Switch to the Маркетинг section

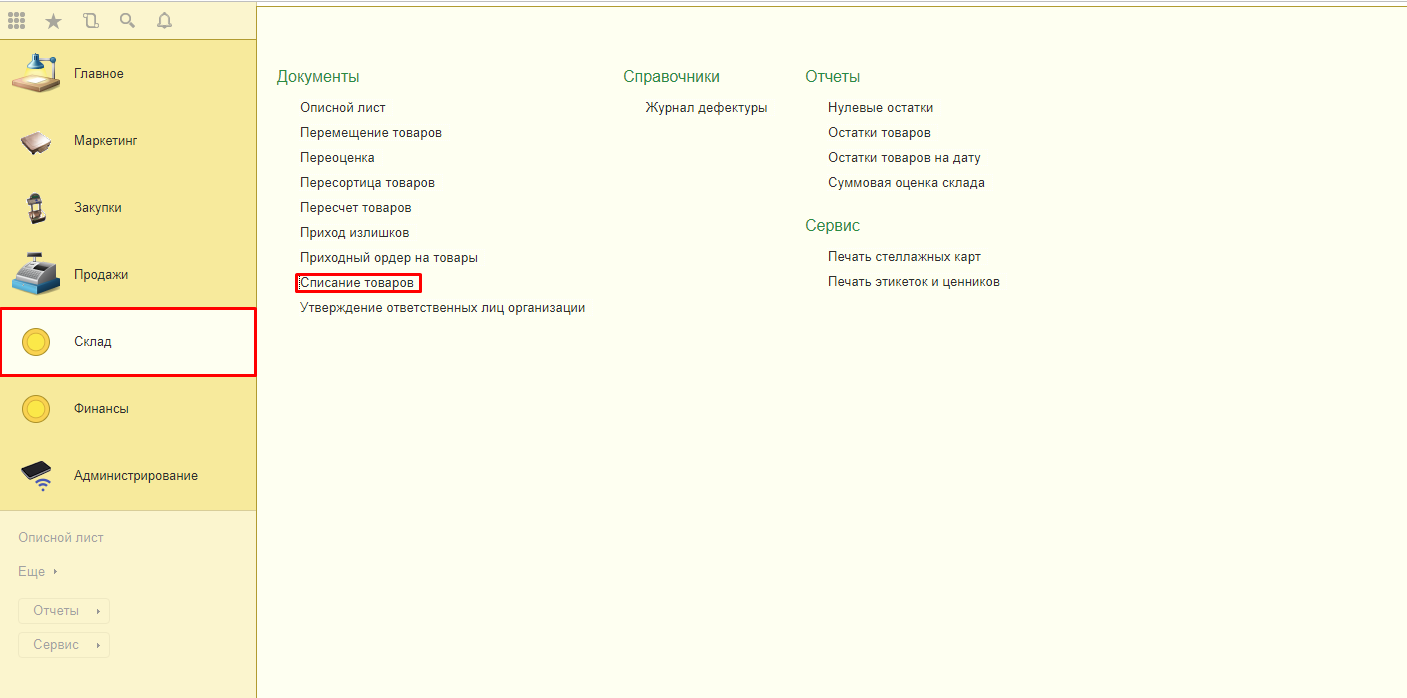click(x=105, y=141)
